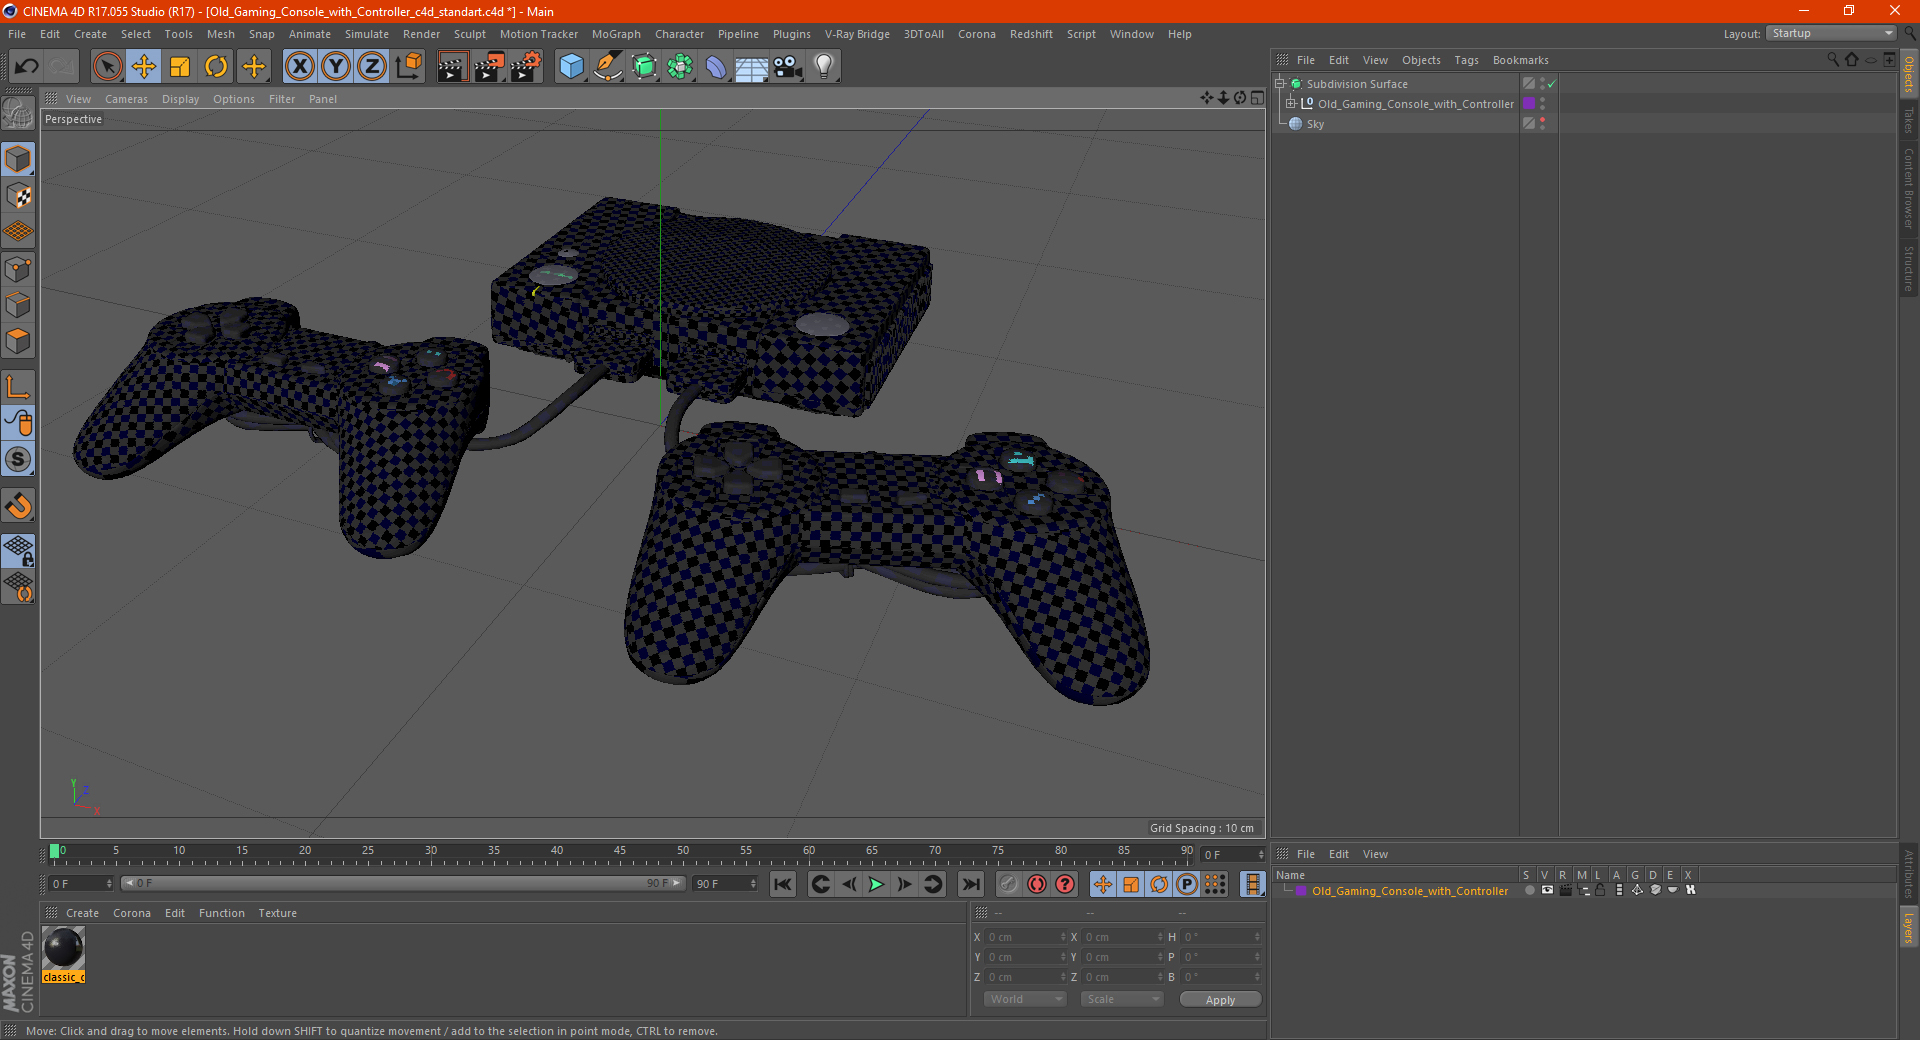Toggle layer lock icon in Layers panel
Viewport: 1920px width, 1040px height.
click(1600, 890)
